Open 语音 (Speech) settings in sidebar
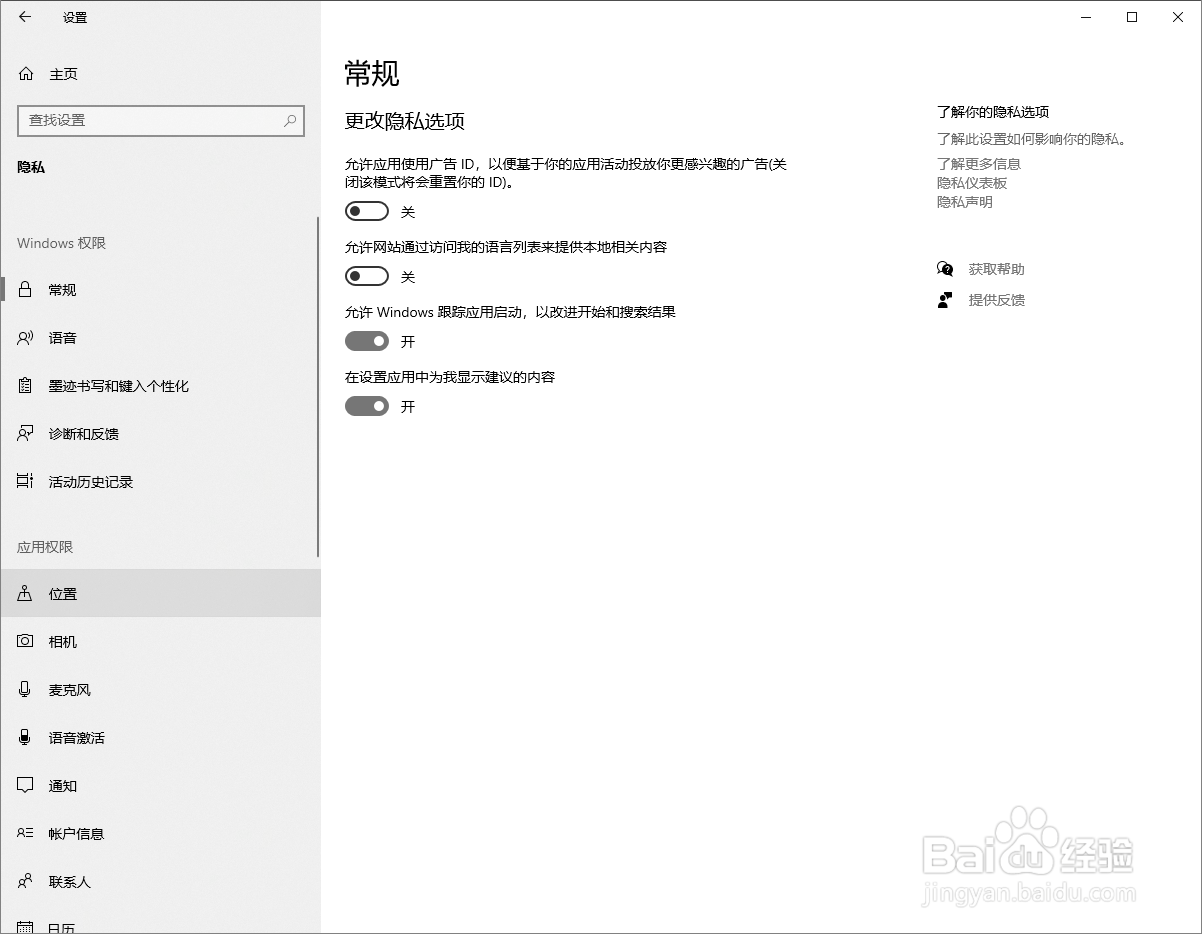The image size is (1202, 934). coord(62,337)
